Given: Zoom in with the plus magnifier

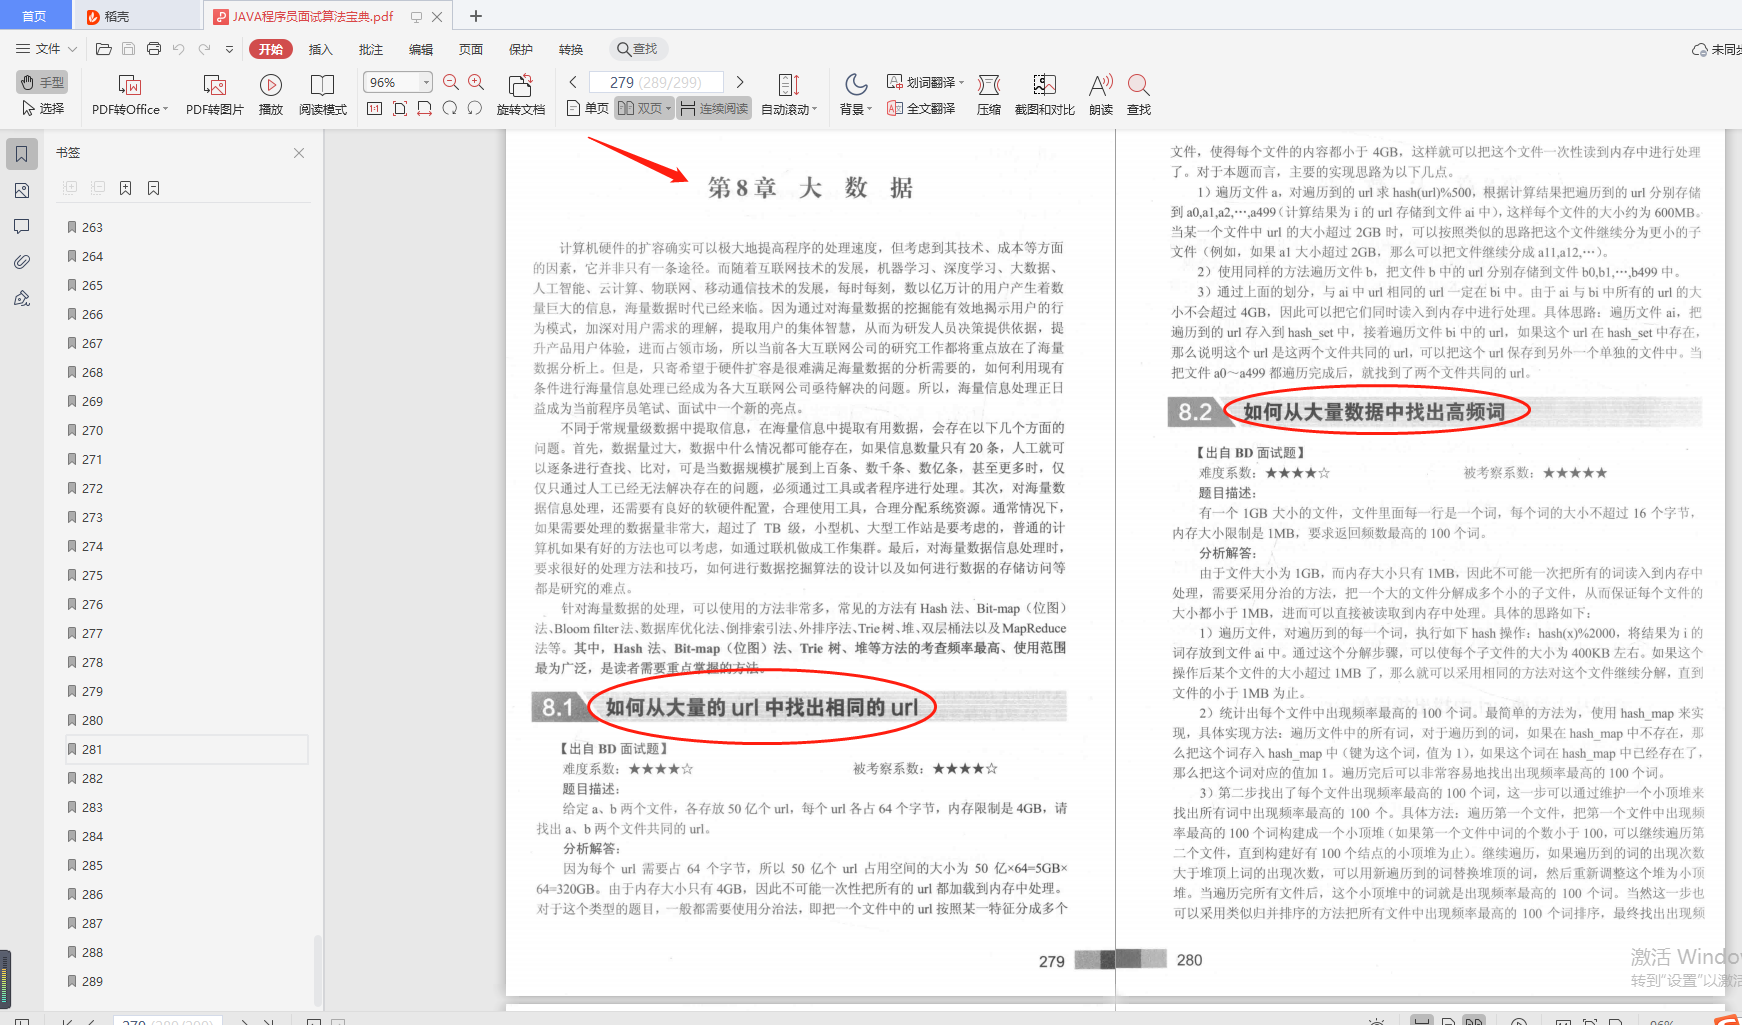Looking at the screenshot, I should 476,82.
